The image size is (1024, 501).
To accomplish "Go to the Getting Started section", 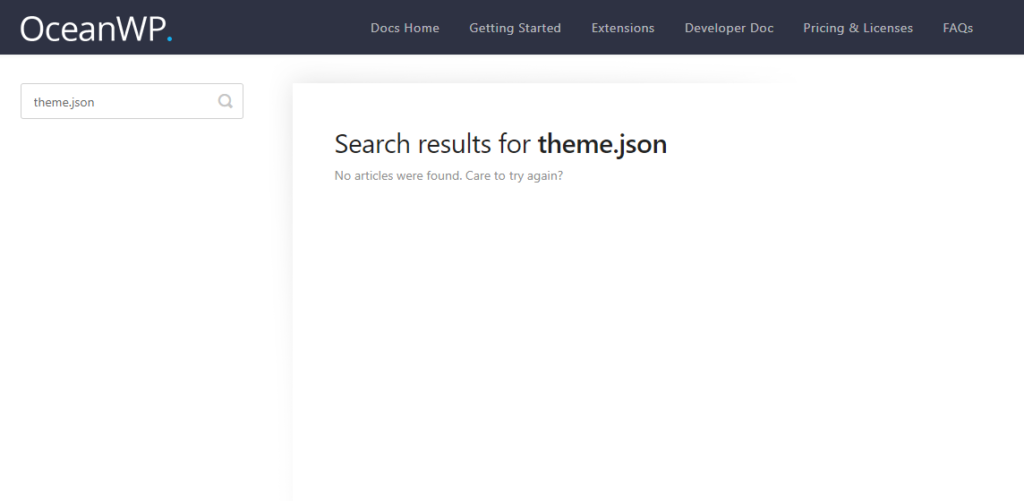I will 515,28.
